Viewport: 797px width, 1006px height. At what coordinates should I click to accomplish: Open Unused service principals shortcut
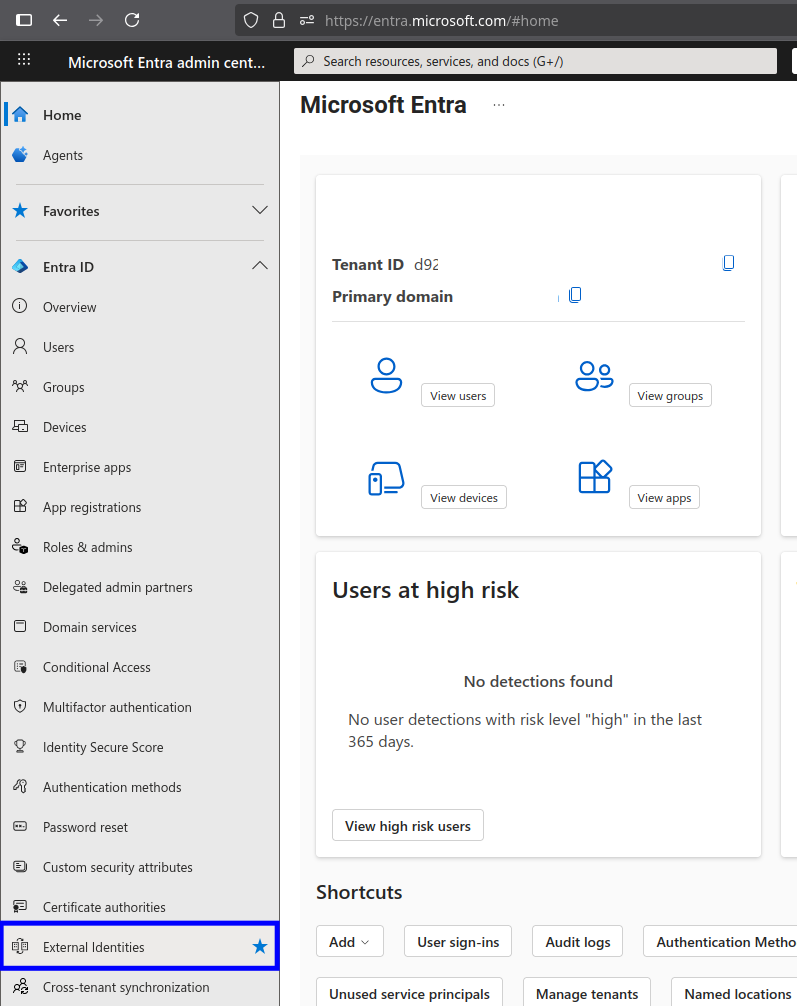(409, 994)
